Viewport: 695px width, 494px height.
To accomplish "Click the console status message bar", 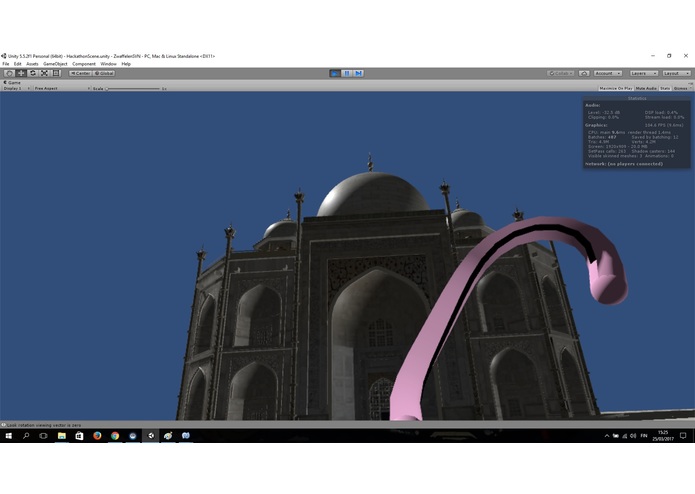I will tap(347, 425).
